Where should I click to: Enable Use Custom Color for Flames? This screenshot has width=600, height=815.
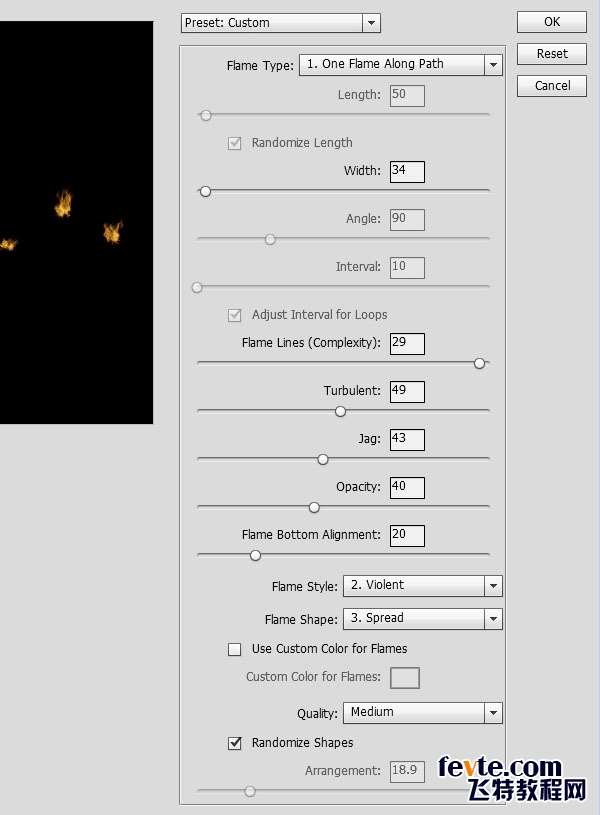pyautogui.click(x=235, y=649)
